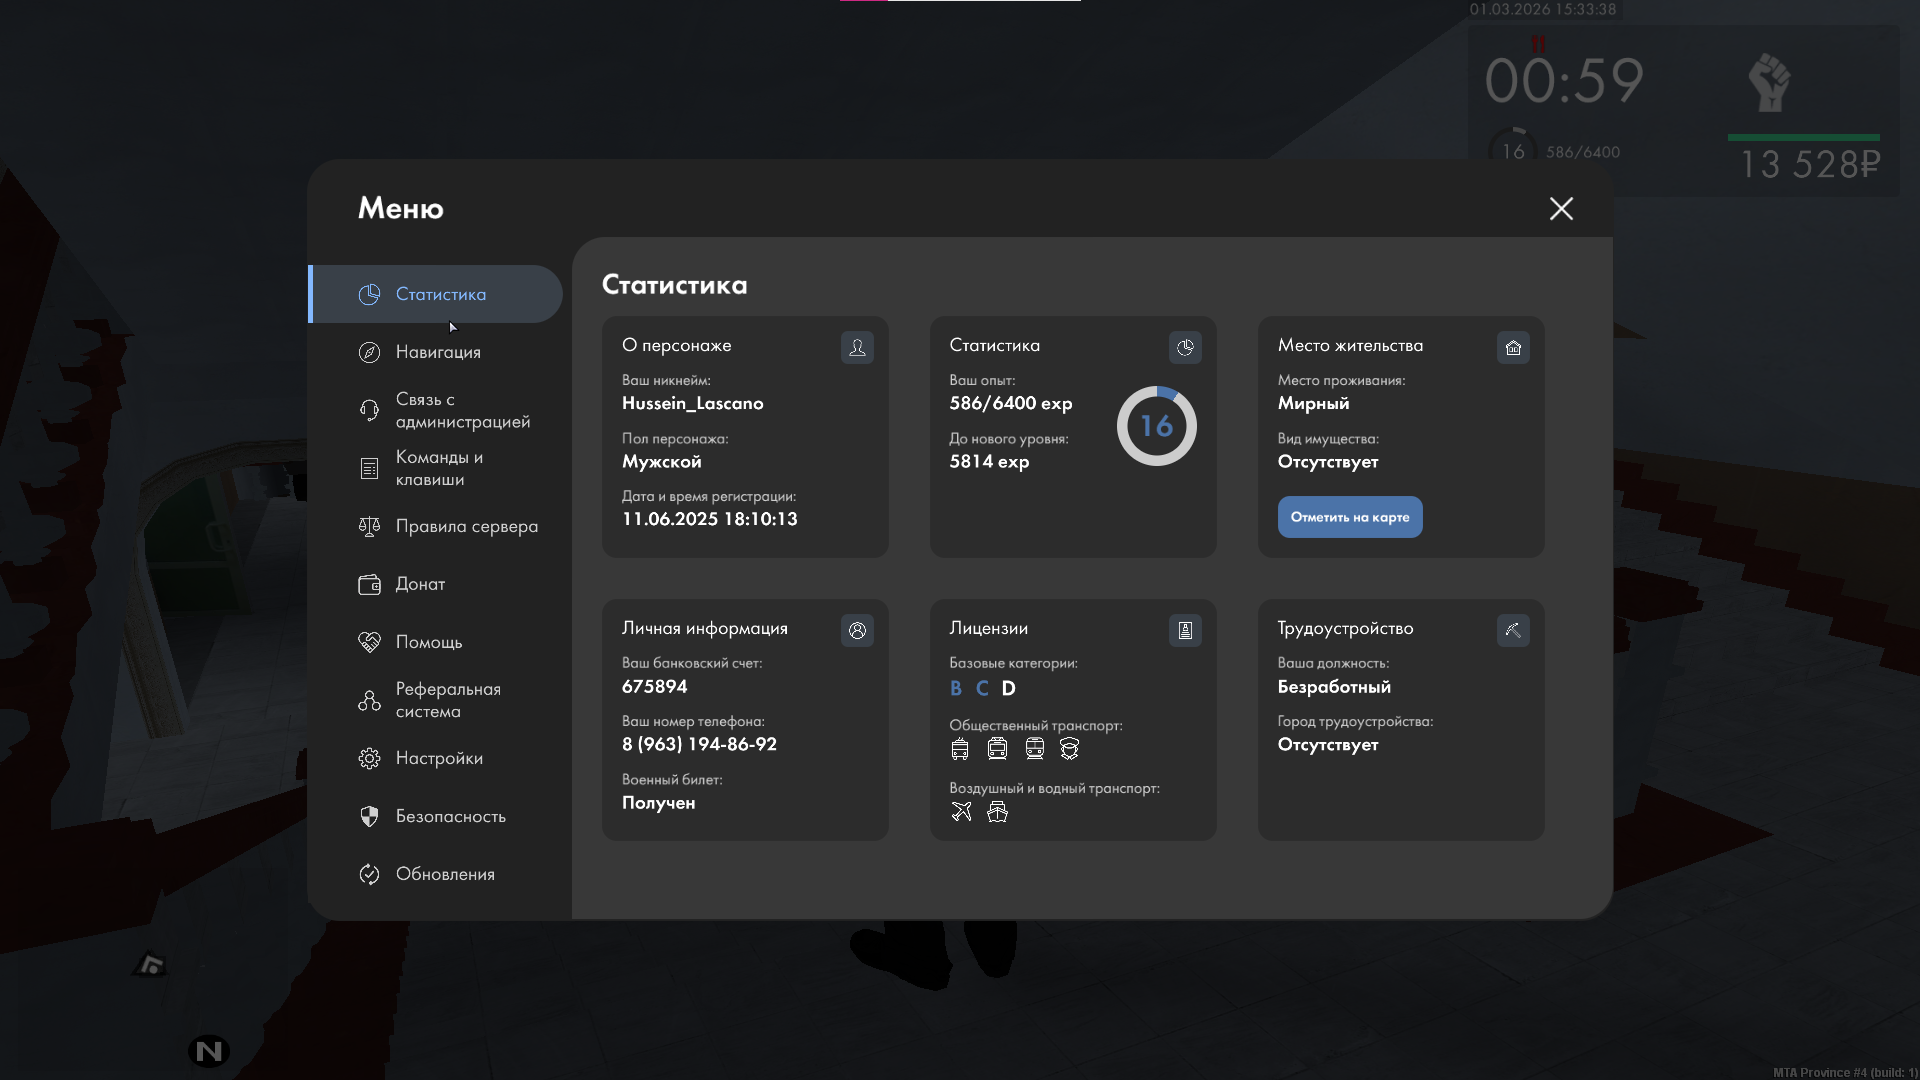Click the pickaxe icon in Трудоустройство card
The height and width of the screenshot is (1080, 1920).
click(1513, 630)
